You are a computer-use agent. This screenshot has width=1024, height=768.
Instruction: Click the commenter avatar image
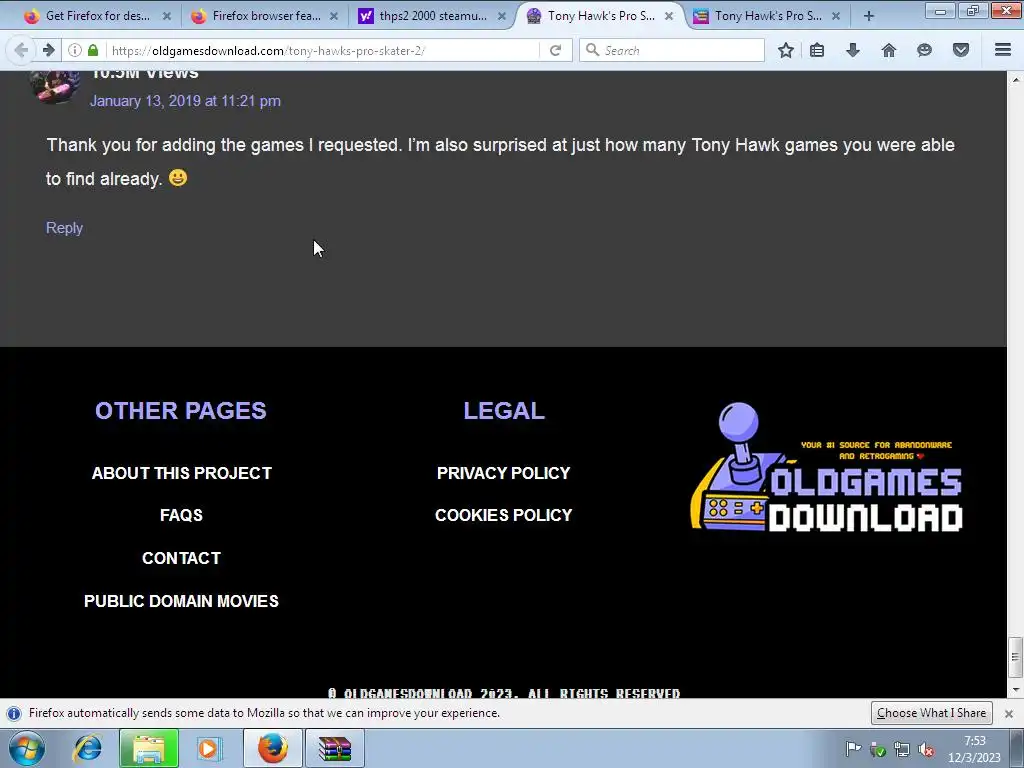pyautogui.click(x=55, y=86)
